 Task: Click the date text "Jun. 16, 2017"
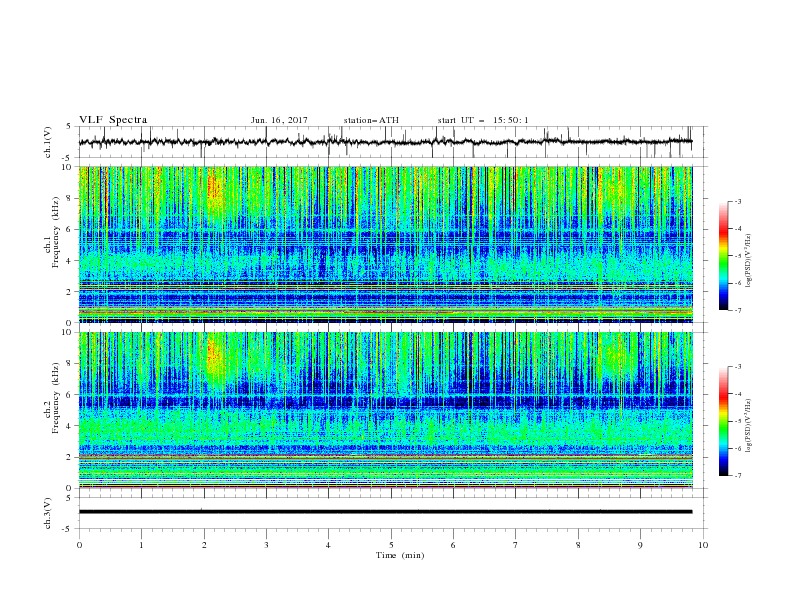279,120
